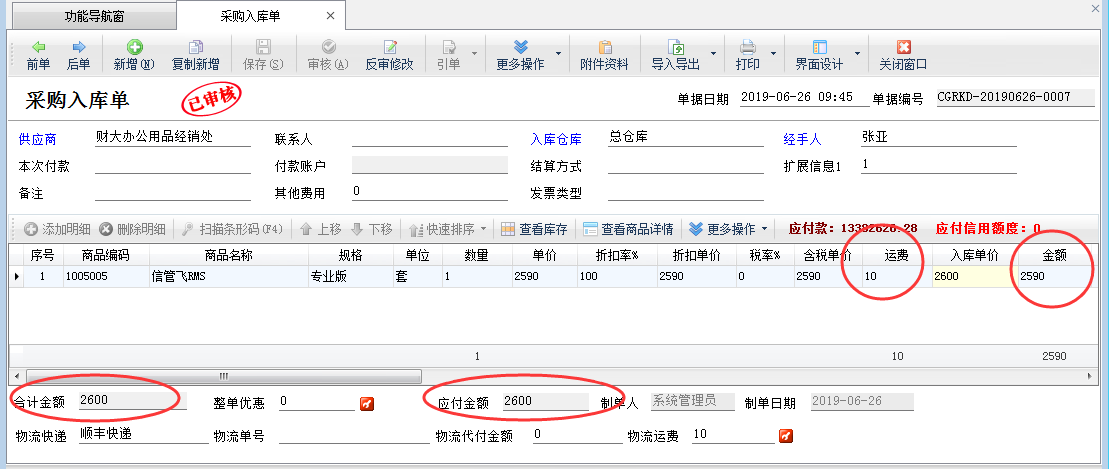Click 复制新增 copy-new icon
1109x469 pixels.
point(195,54)
